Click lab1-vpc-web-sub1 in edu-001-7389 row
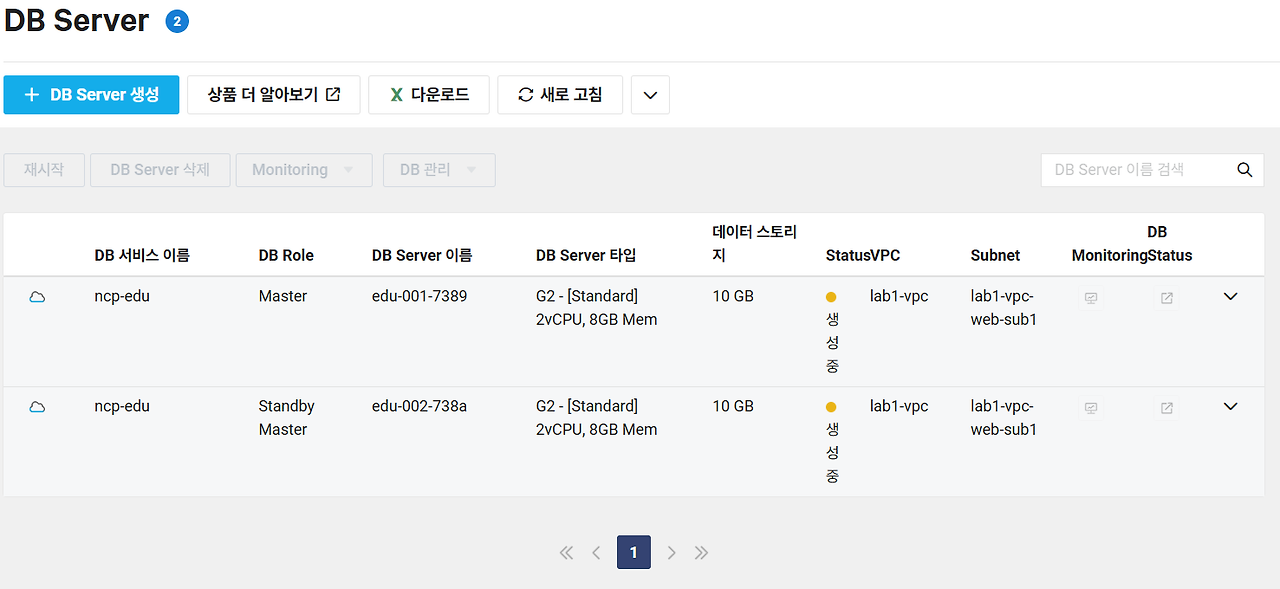The width and height of the screenshot is (1280, 589). (1003, 308)
